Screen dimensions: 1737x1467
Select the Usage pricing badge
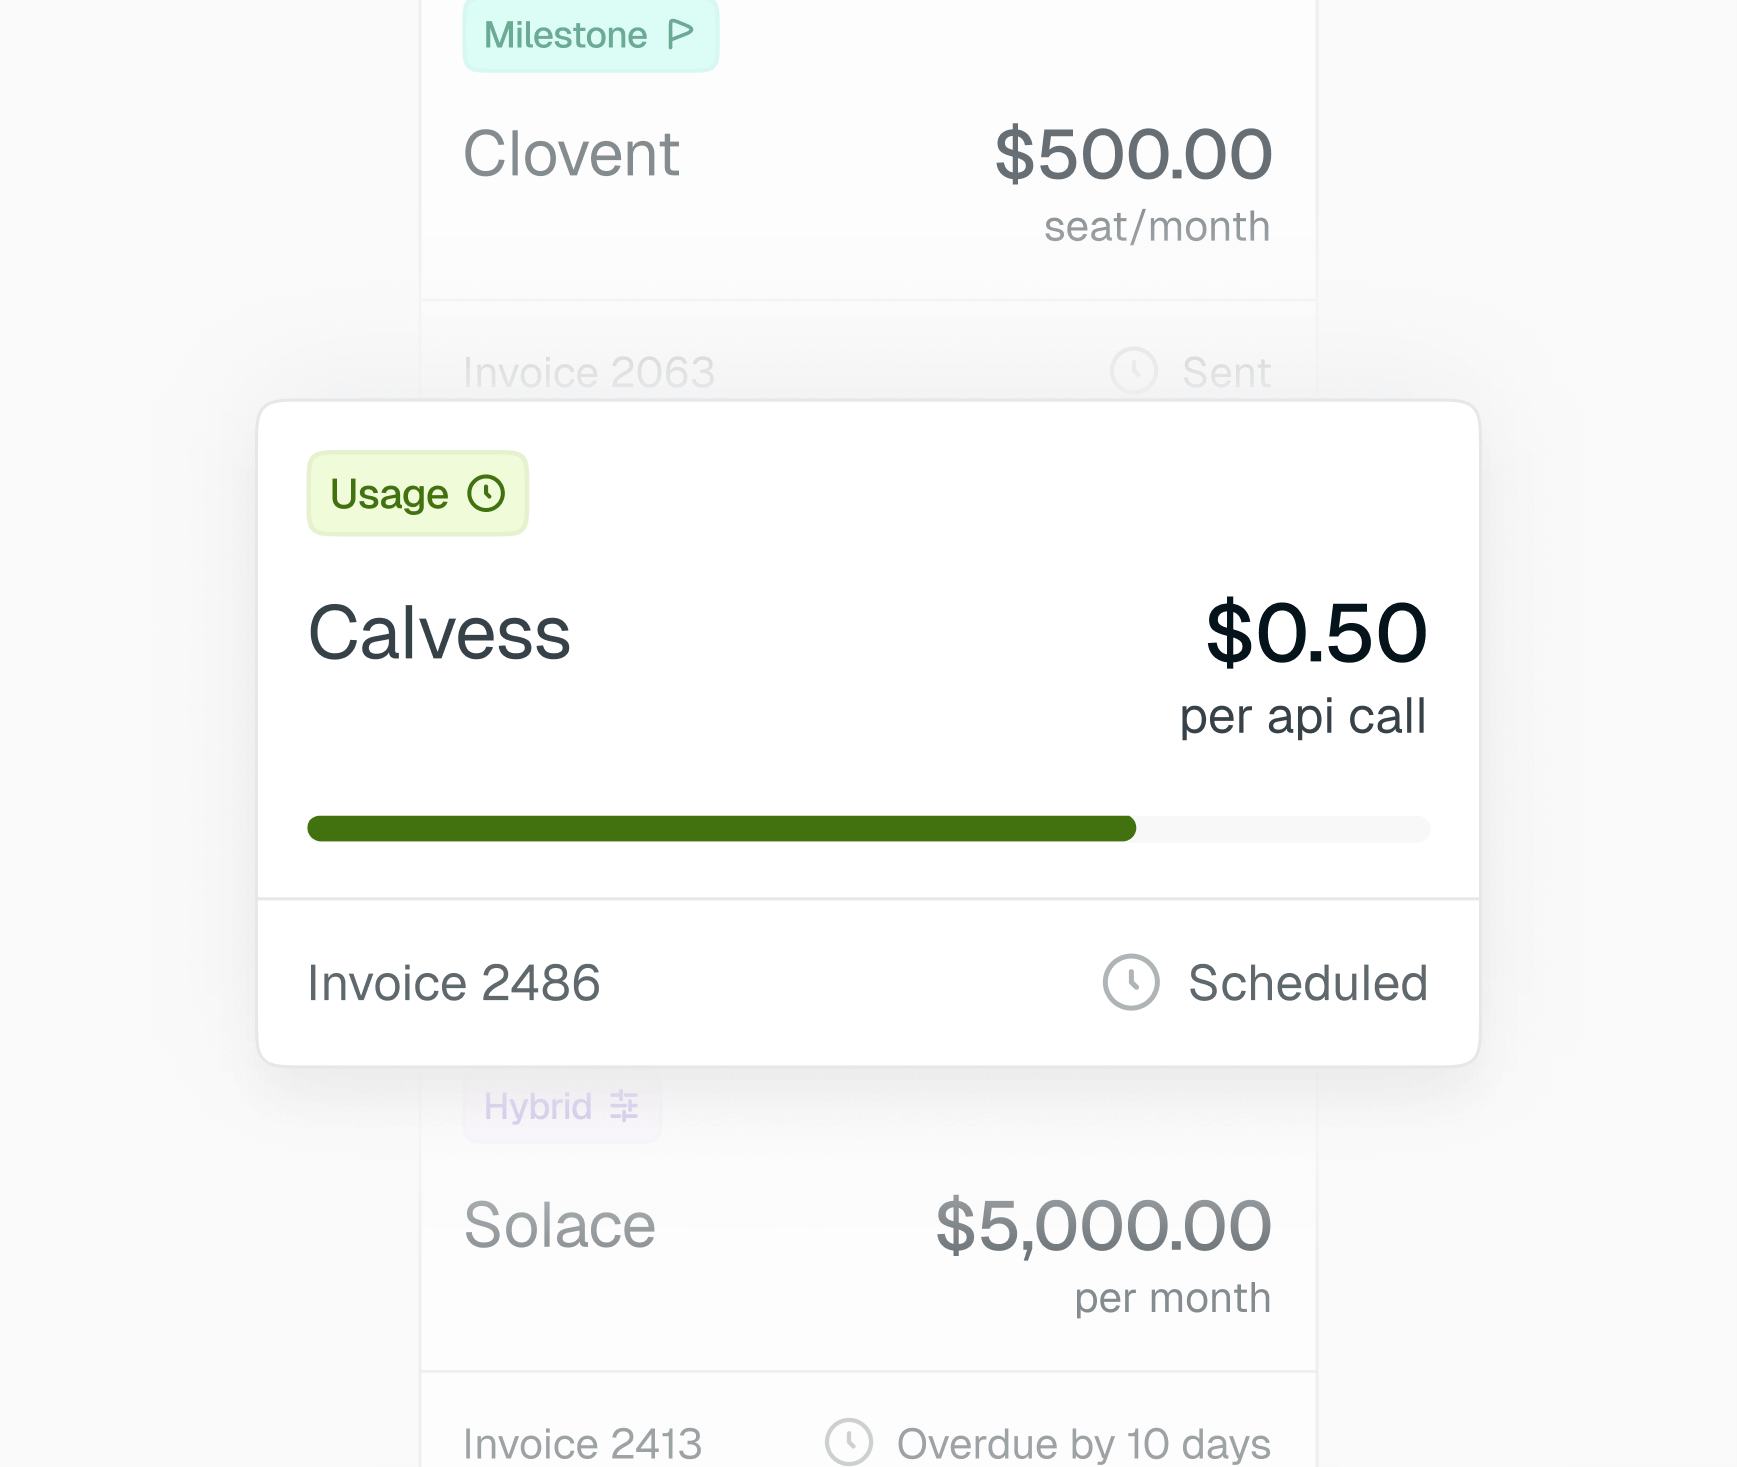point(417,492)
